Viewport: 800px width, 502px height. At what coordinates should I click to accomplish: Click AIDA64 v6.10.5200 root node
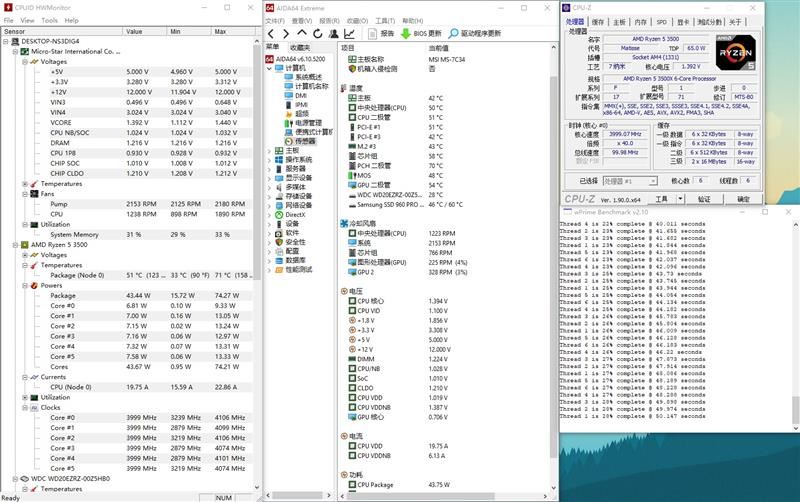point(300,59)
